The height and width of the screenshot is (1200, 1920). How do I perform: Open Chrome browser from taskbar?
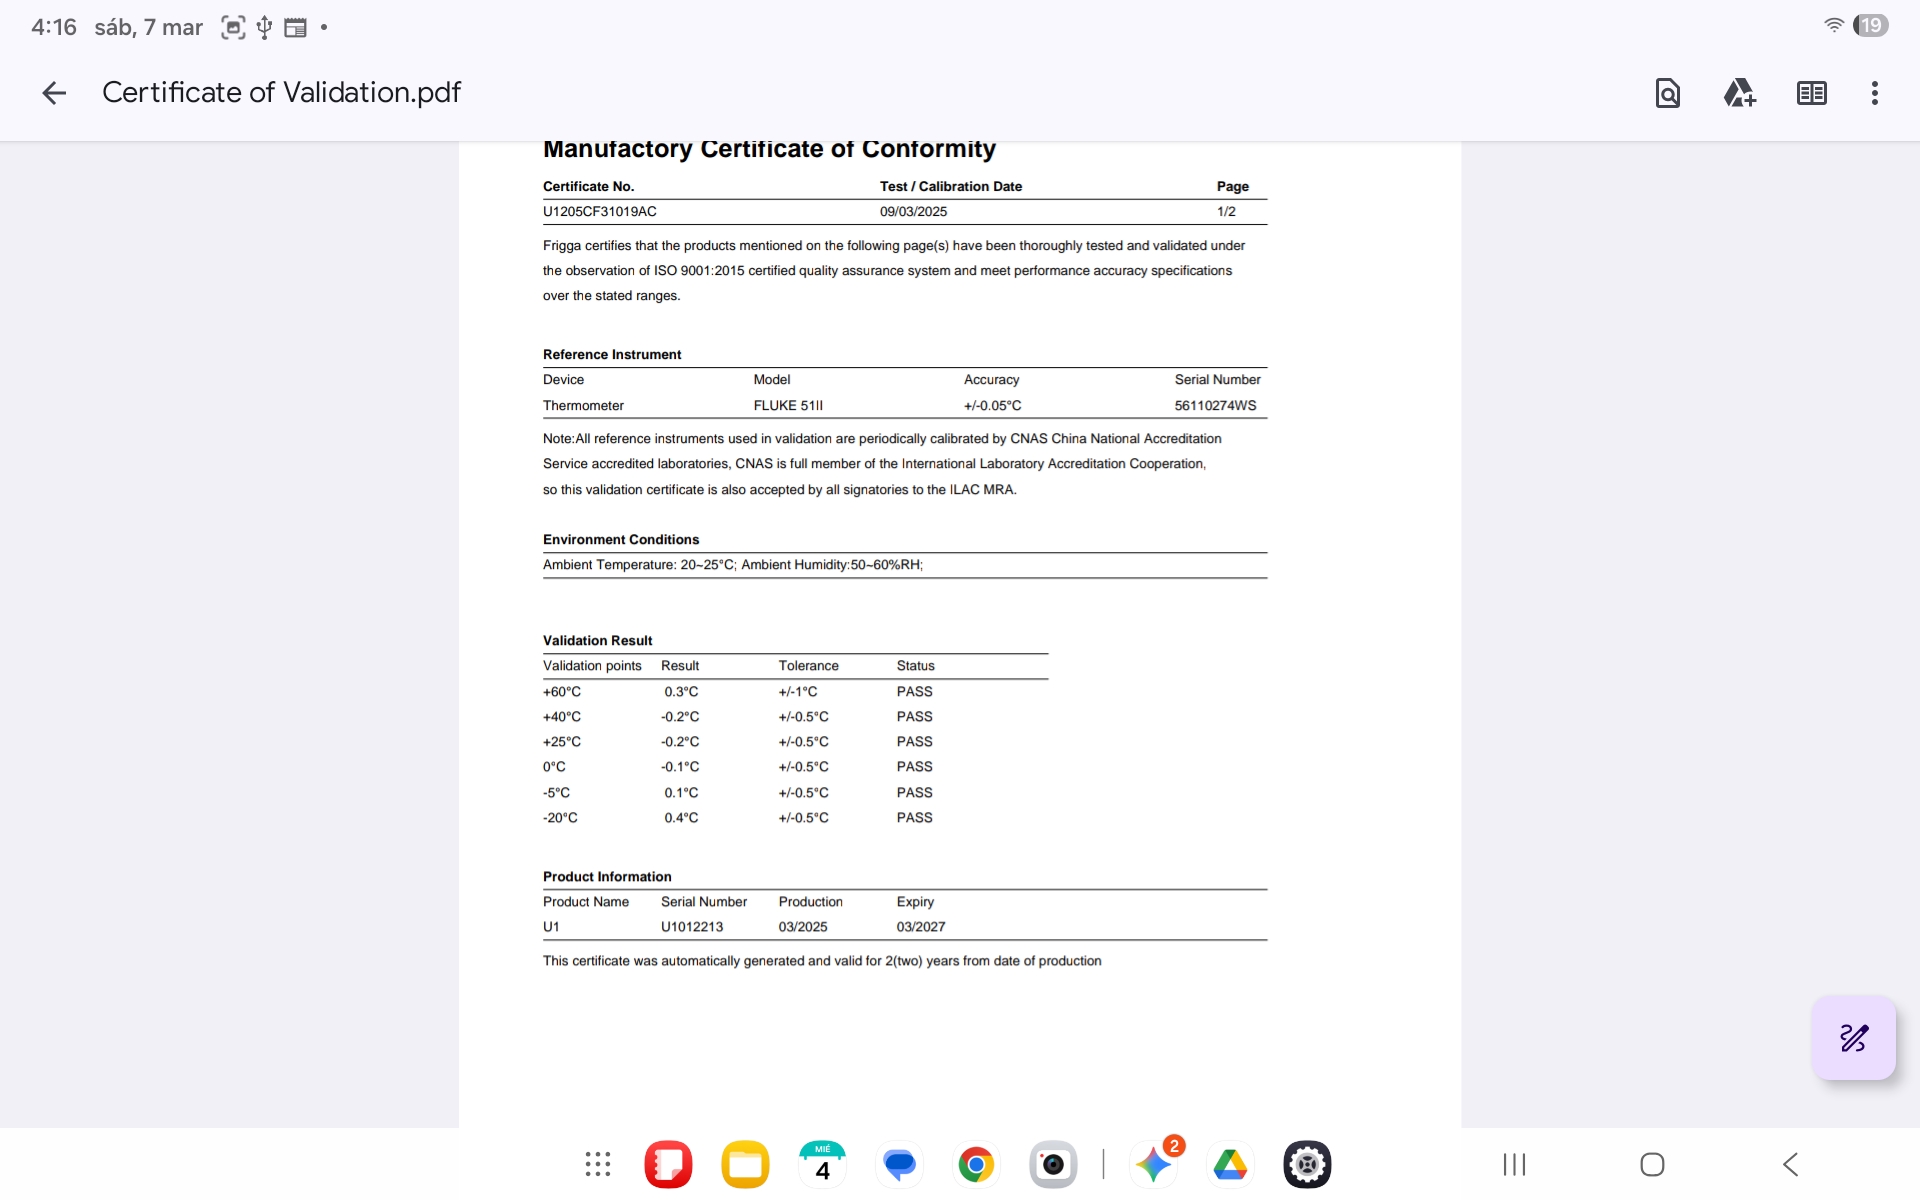(976, 1164)
